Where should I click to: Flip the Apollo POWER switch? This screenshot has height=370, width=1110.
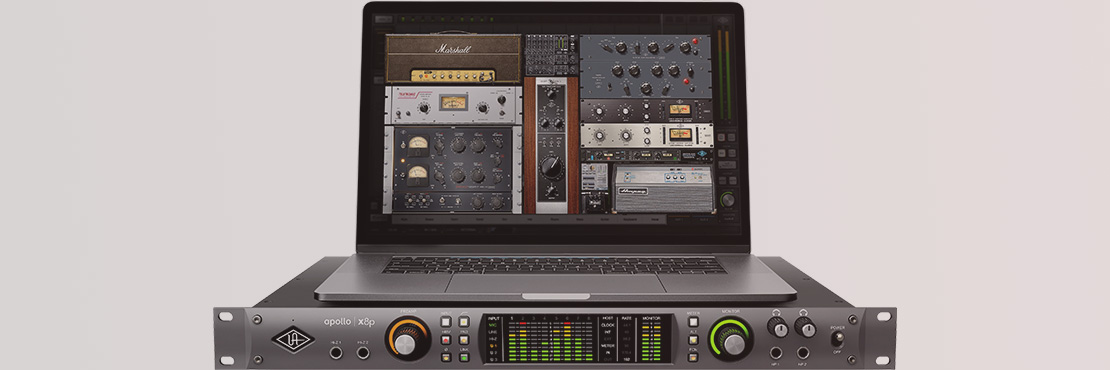click(837, 338)
